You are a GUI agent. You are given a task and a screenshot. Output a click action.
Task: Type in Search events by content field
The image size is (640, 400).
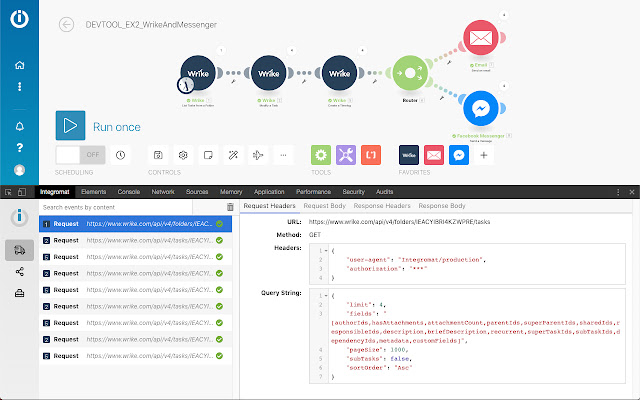pyautogui.click(x=130, y=207)
